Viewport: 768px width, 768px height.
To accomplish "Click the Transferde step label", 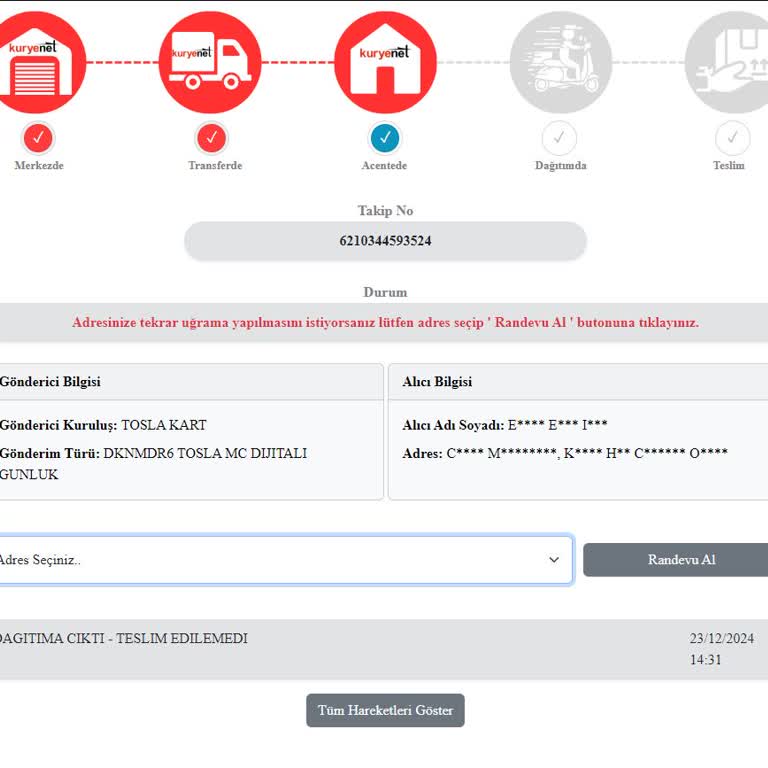I will [215, 166].
